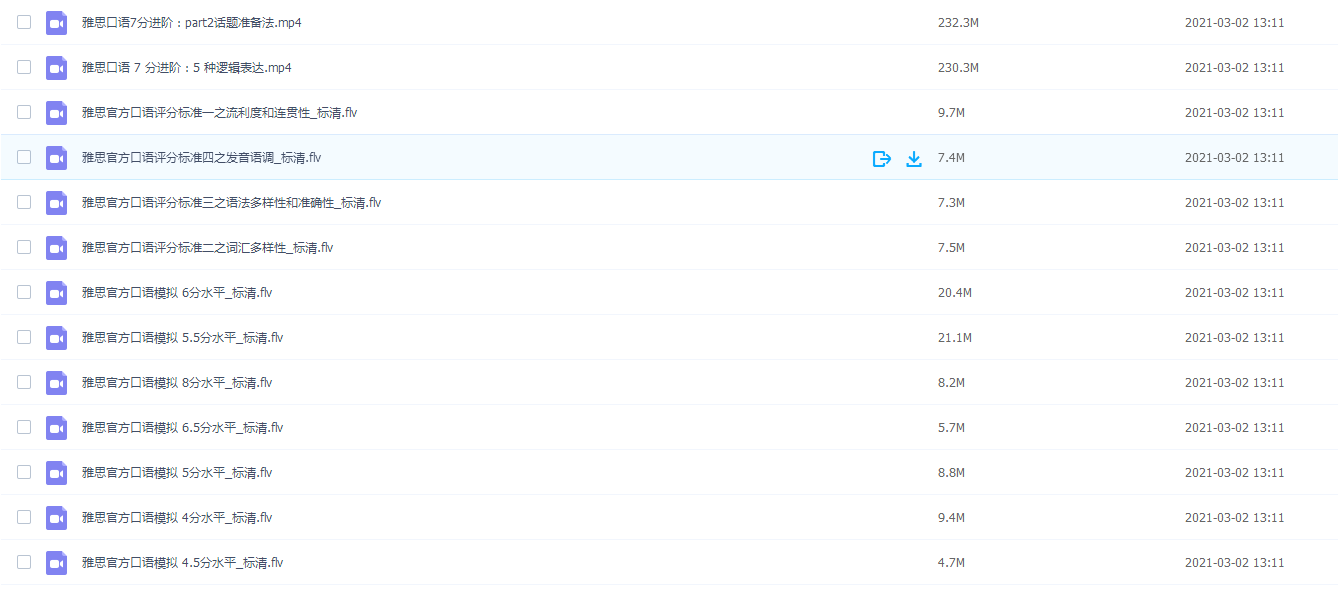Open 雅思官方口语模拟 8分水平_标清.flv
The height and width of the screenshot is (589, 1338).
pos(177,383)
